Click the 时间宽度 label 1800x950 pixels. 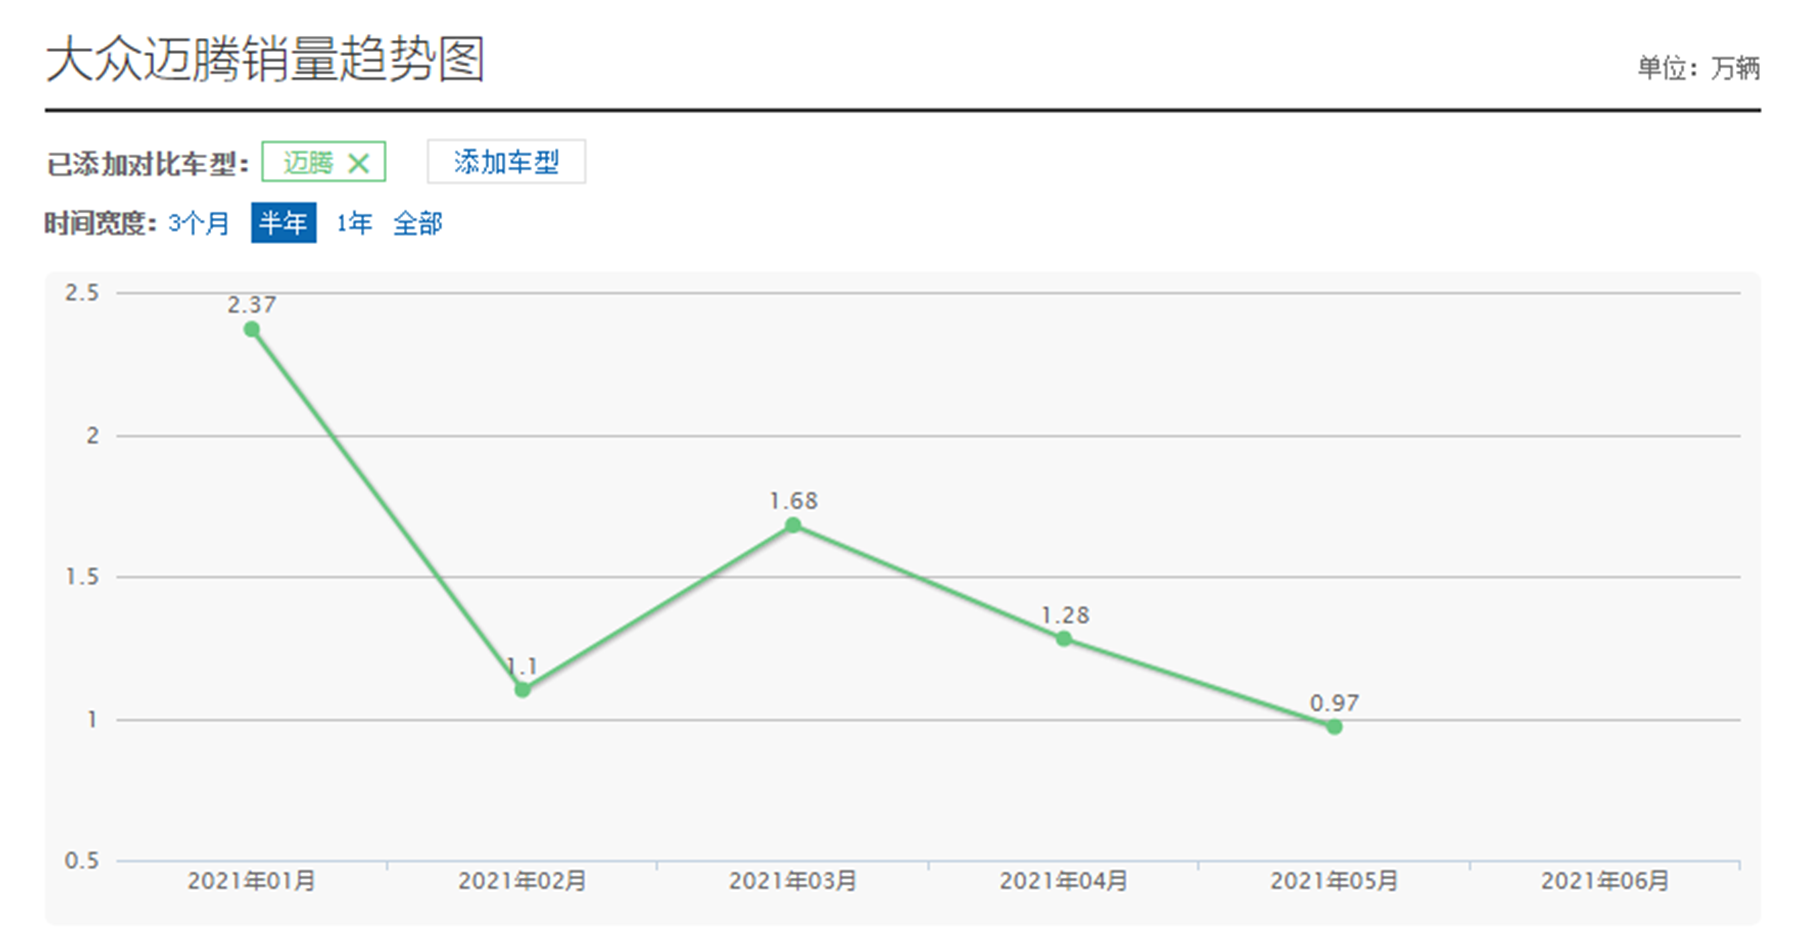coord(100,223)
